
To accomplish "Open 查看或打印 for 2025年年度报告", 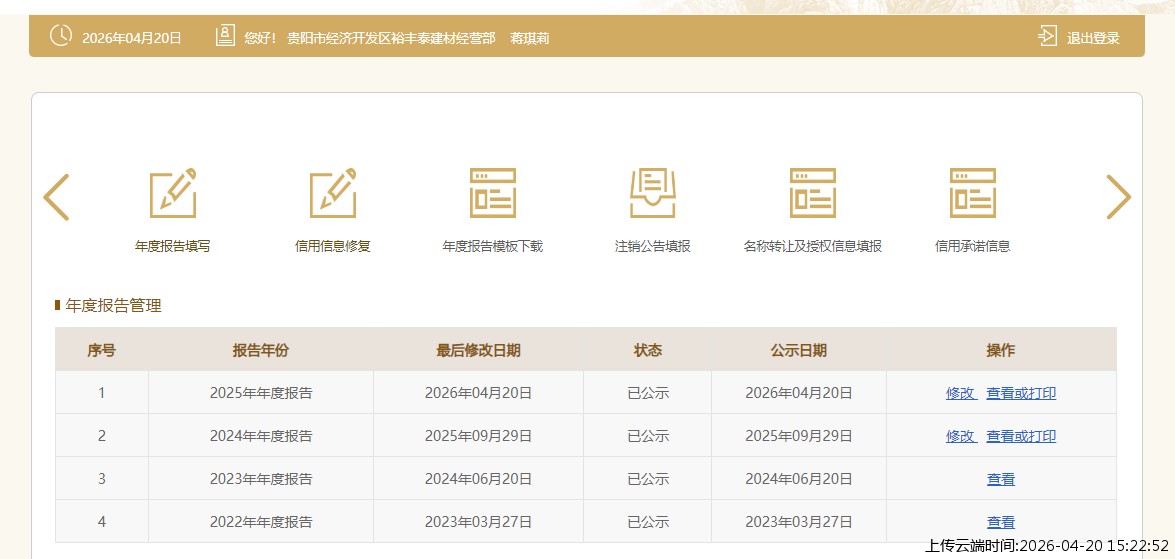I will (1021, 394).
